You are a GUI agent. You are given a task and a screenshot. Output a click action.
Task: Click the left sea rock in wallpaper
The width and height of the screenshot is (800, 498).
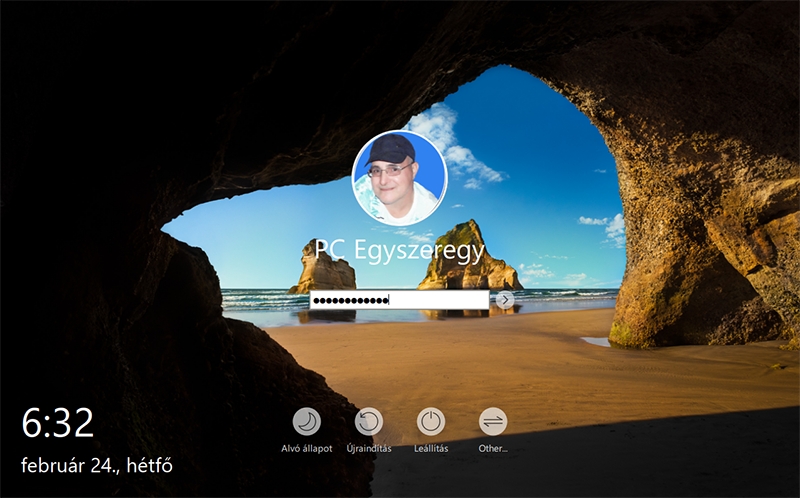click(320, 269)
